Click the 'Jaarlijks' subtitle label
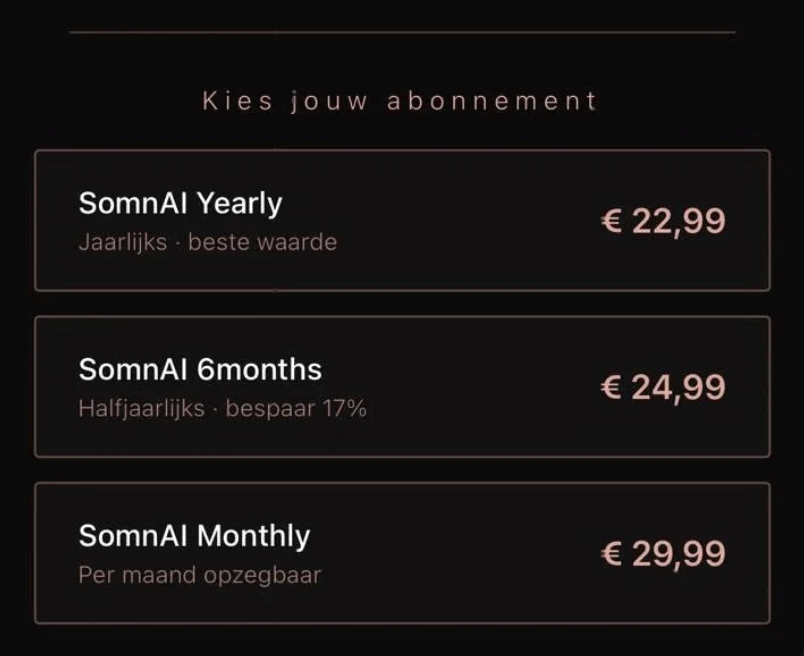 [x=123, y=242]
